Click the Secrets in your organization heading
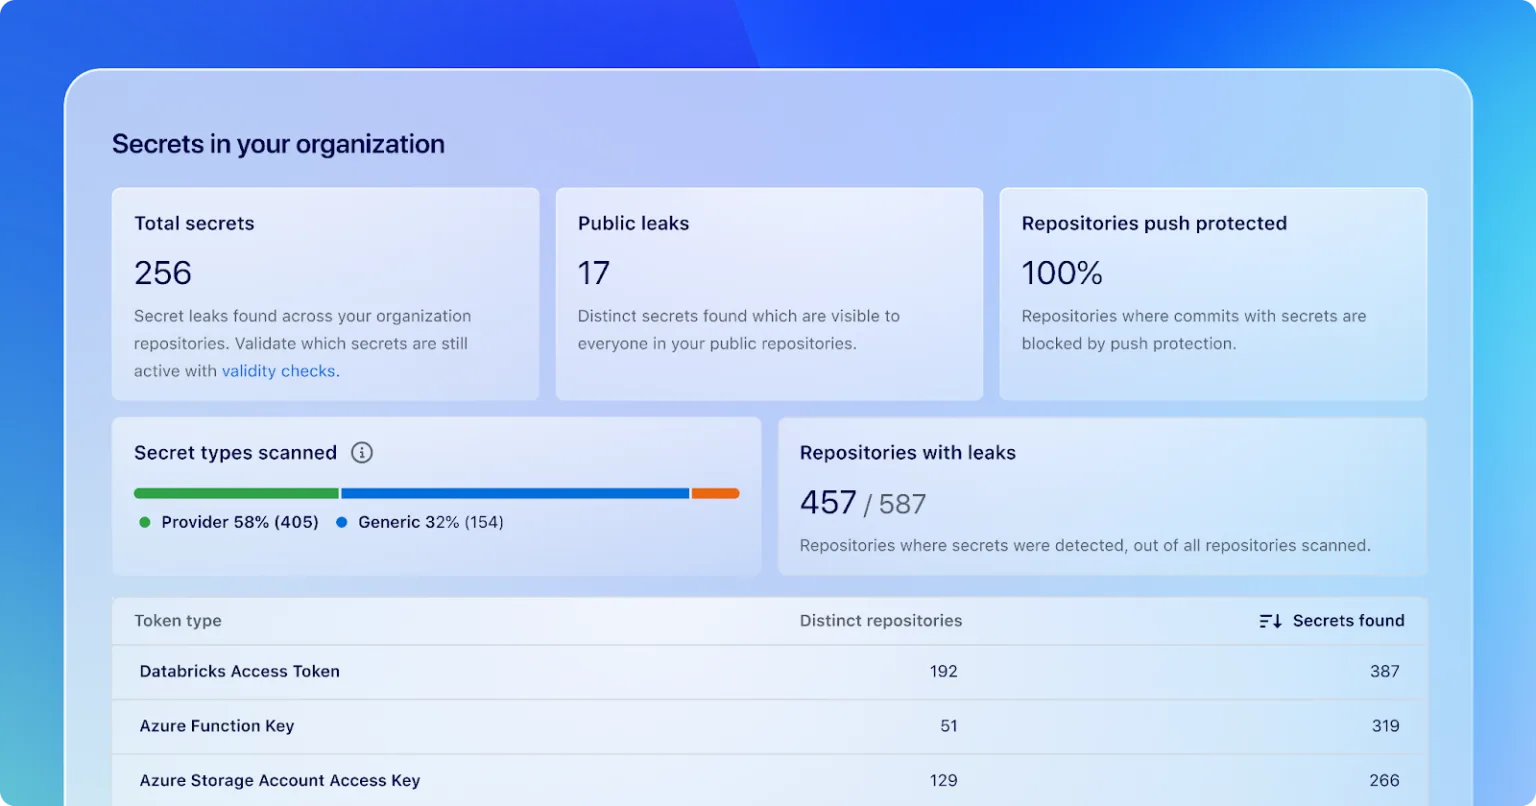Viewport: 1536px width, 806px height. (277, 144)
